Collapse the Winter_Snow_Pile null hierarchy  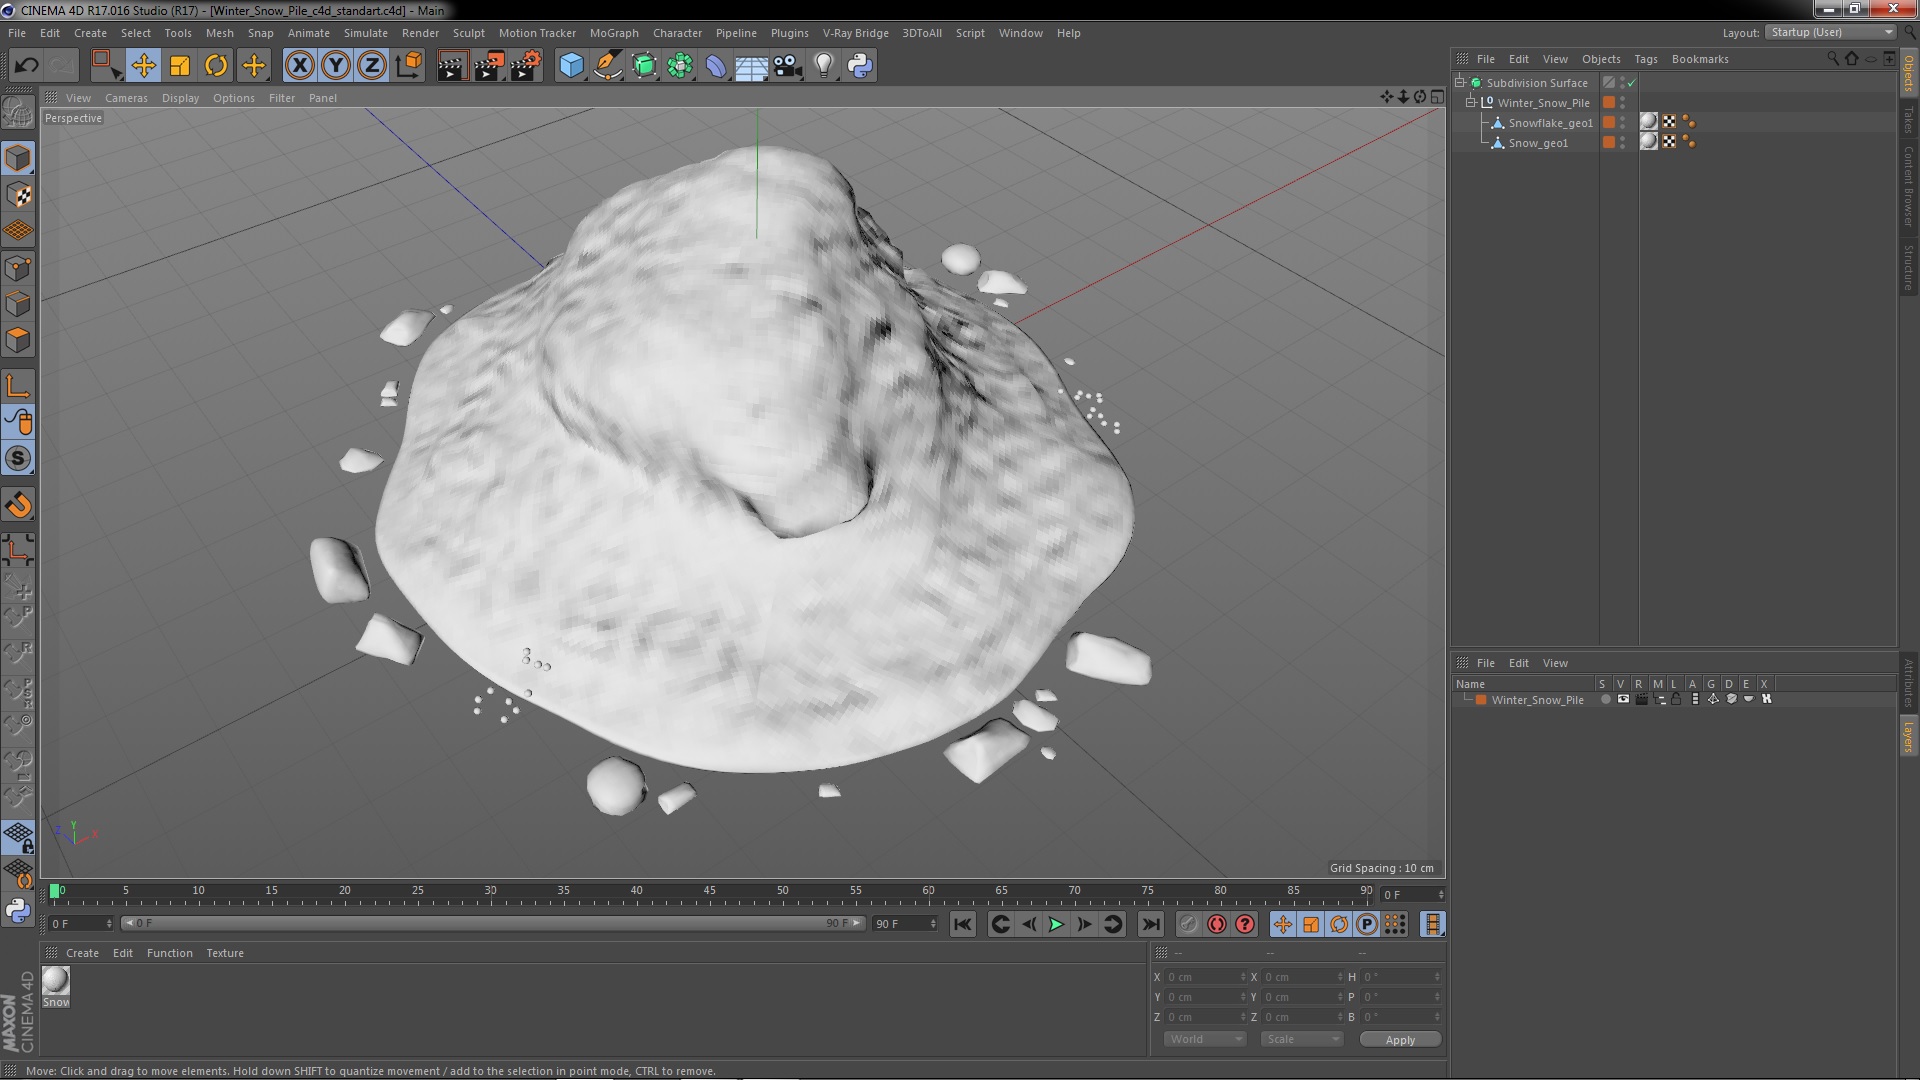coord(1471,103)
